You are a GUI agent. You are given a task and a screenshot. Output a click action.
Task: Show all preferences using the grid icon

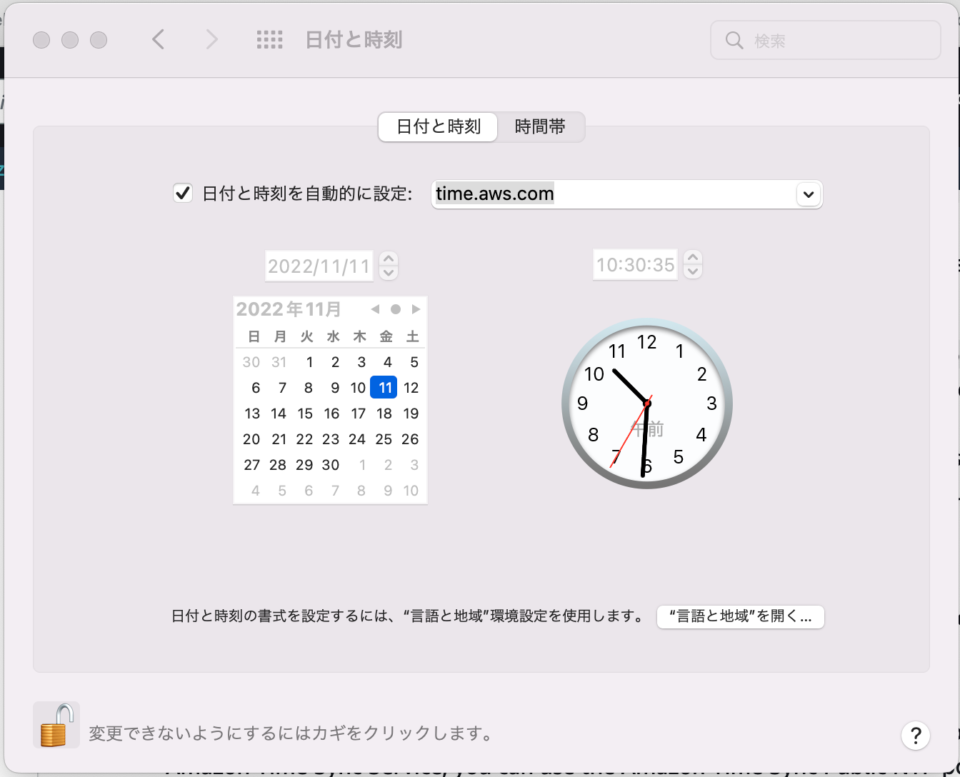(x=269, y=40)
